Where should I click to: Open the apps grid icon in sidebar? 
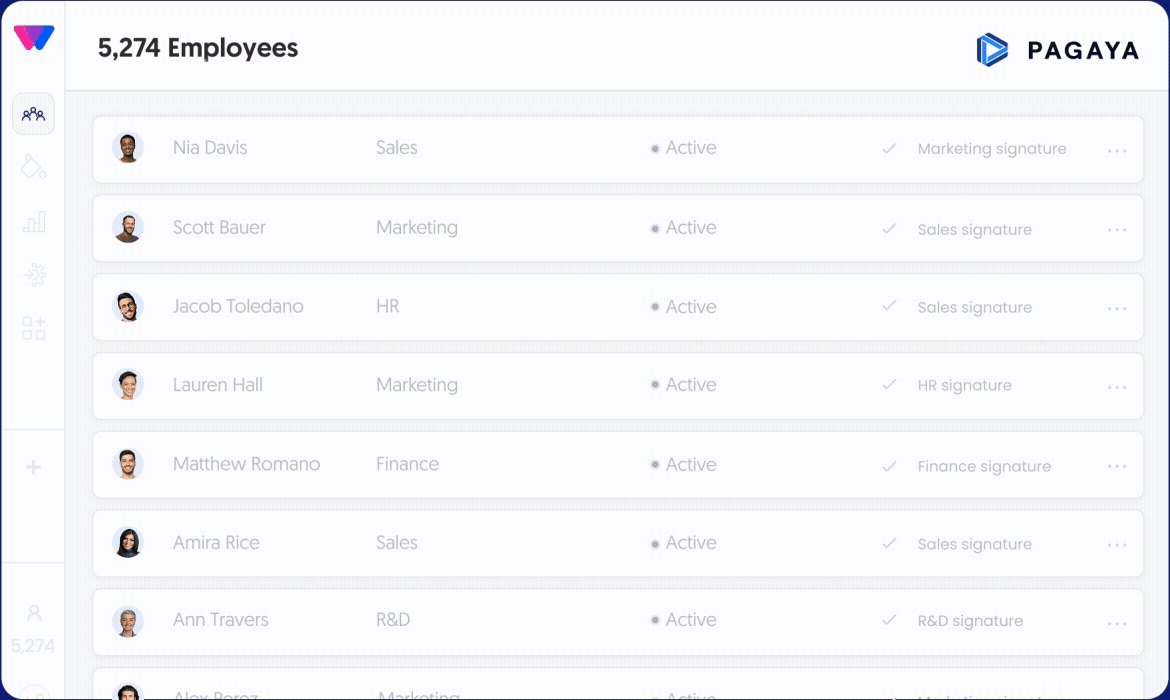(33, 328)
